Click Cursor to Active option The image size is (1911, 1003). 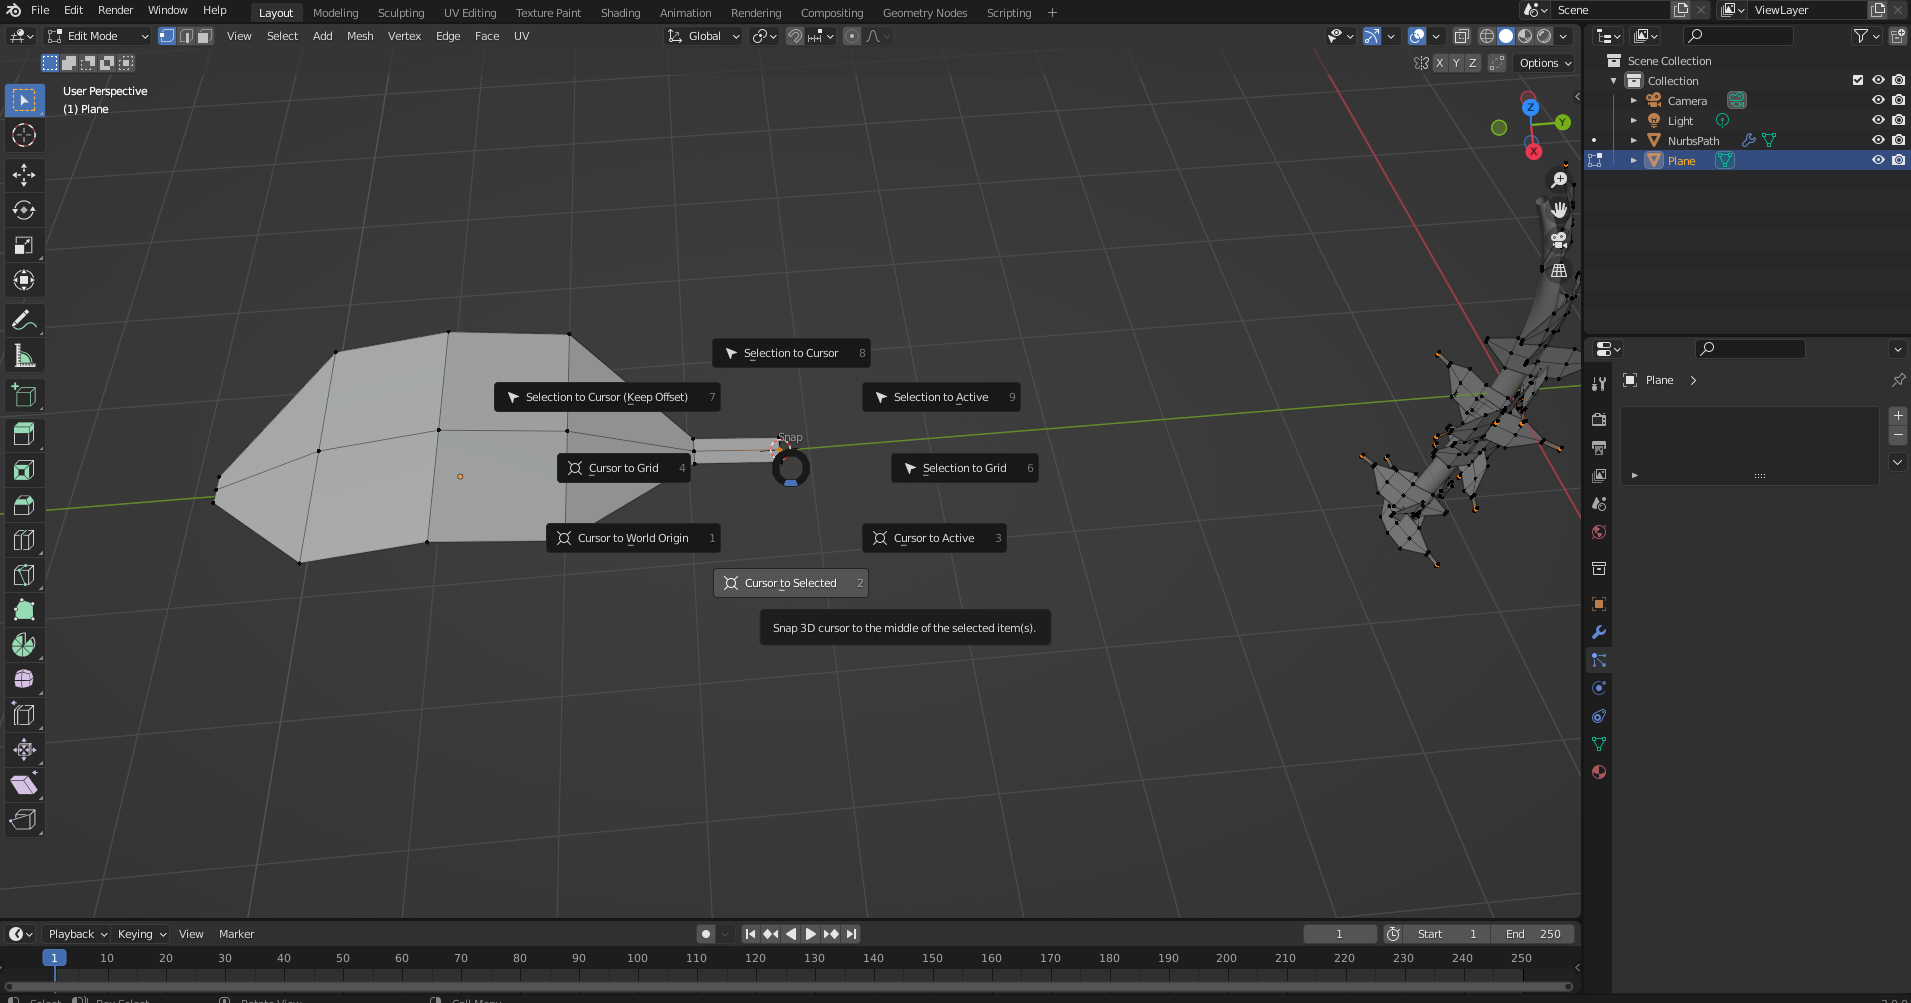[x=934, y=538]
